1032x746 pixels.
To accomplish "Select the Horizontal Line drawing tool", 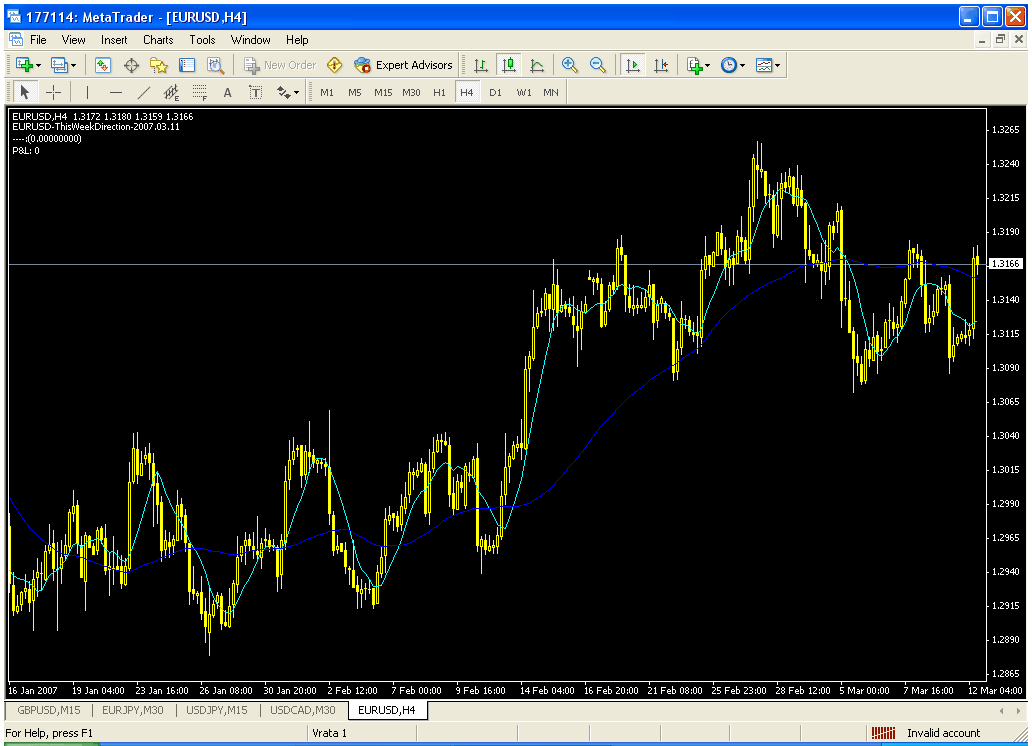I will pos(116,92).
